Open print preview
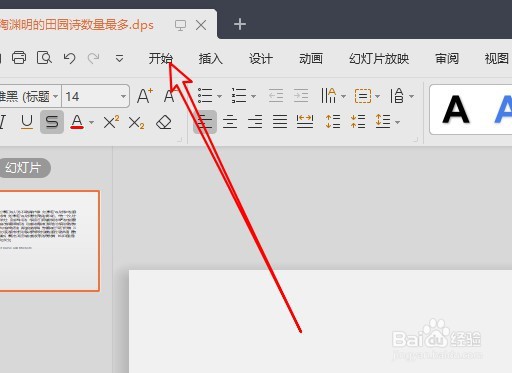The width and height of the screenshot is (512, 373). click(44, 58)
